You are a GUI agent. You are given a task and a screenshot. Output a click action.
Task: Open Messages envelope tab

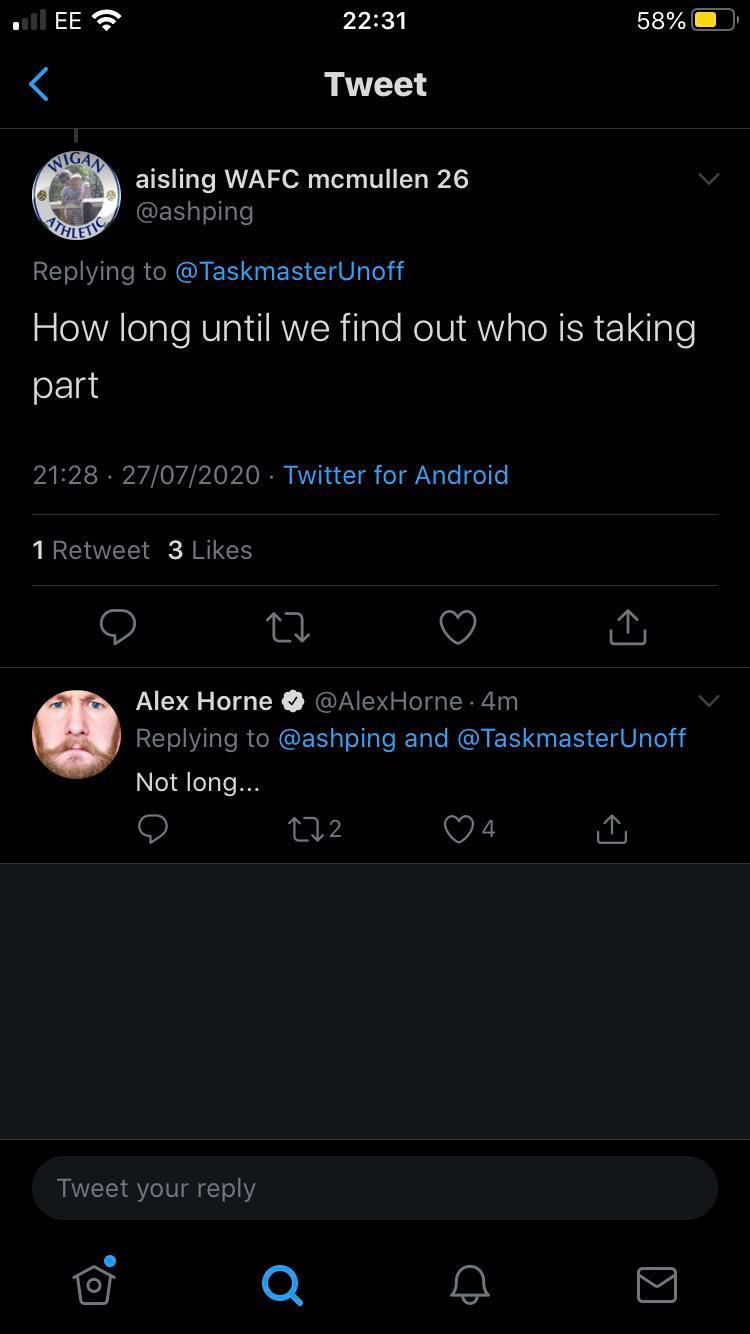[x=656, y=1284]
